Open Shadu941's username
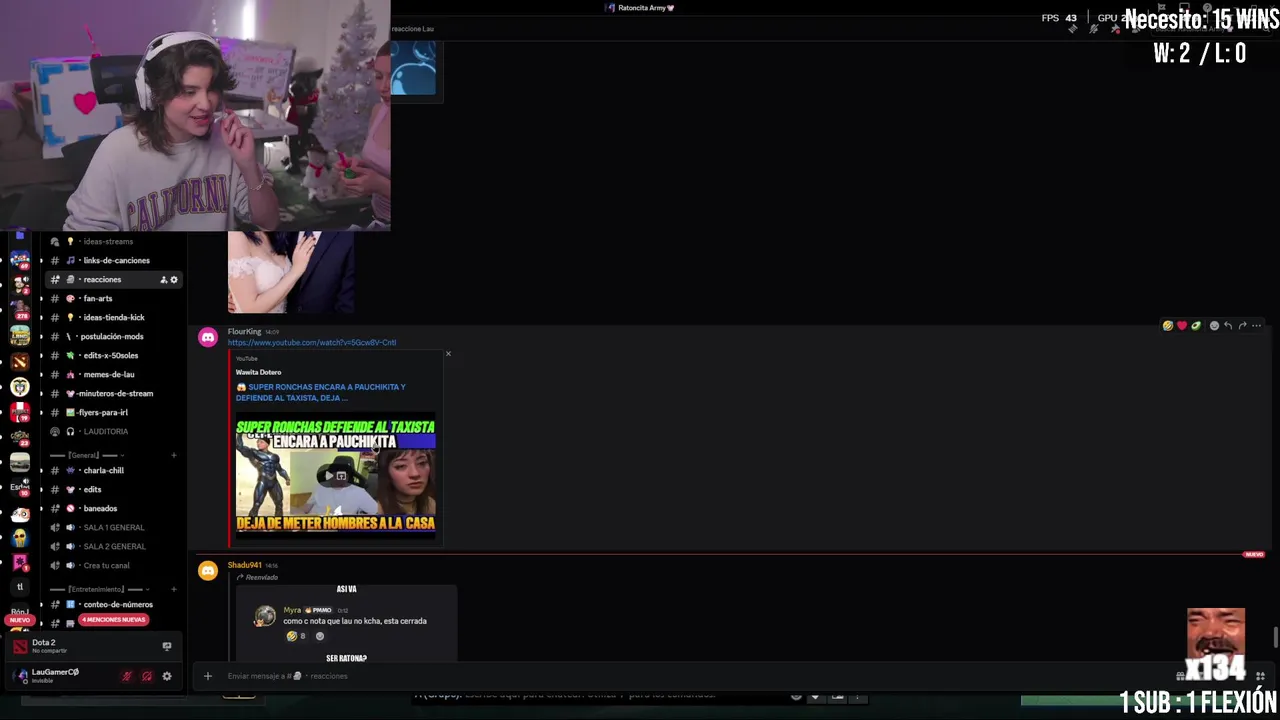 tap(244, 565)
